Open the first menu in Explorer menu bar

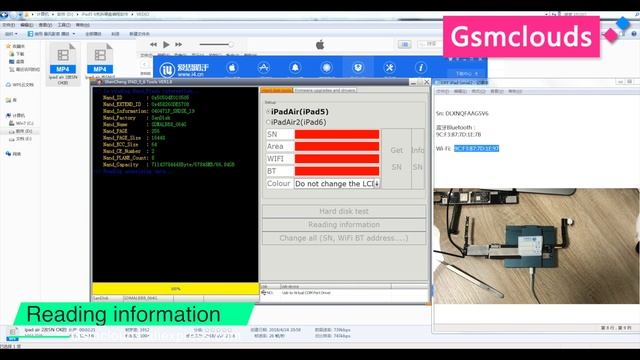click(8, 25)
